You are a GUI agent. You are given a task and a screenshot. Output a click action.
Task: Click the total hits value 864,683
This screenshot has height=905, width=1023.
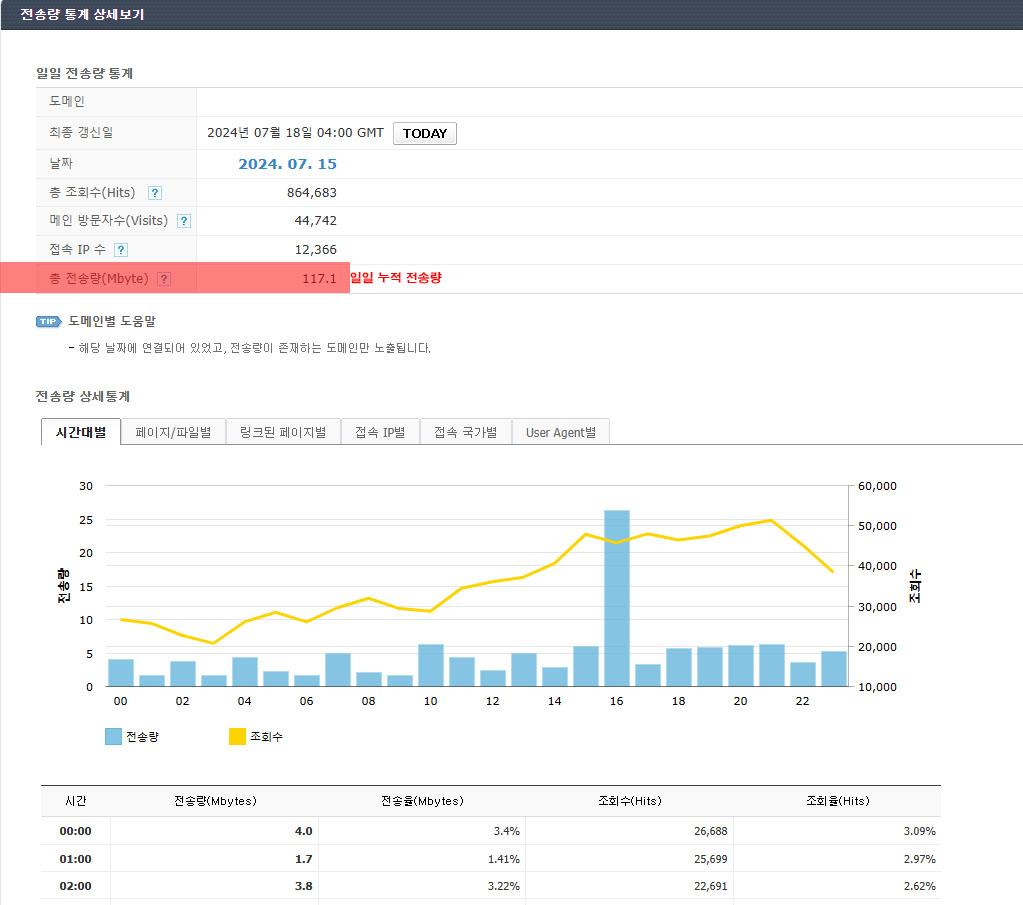tap(312, 192)
